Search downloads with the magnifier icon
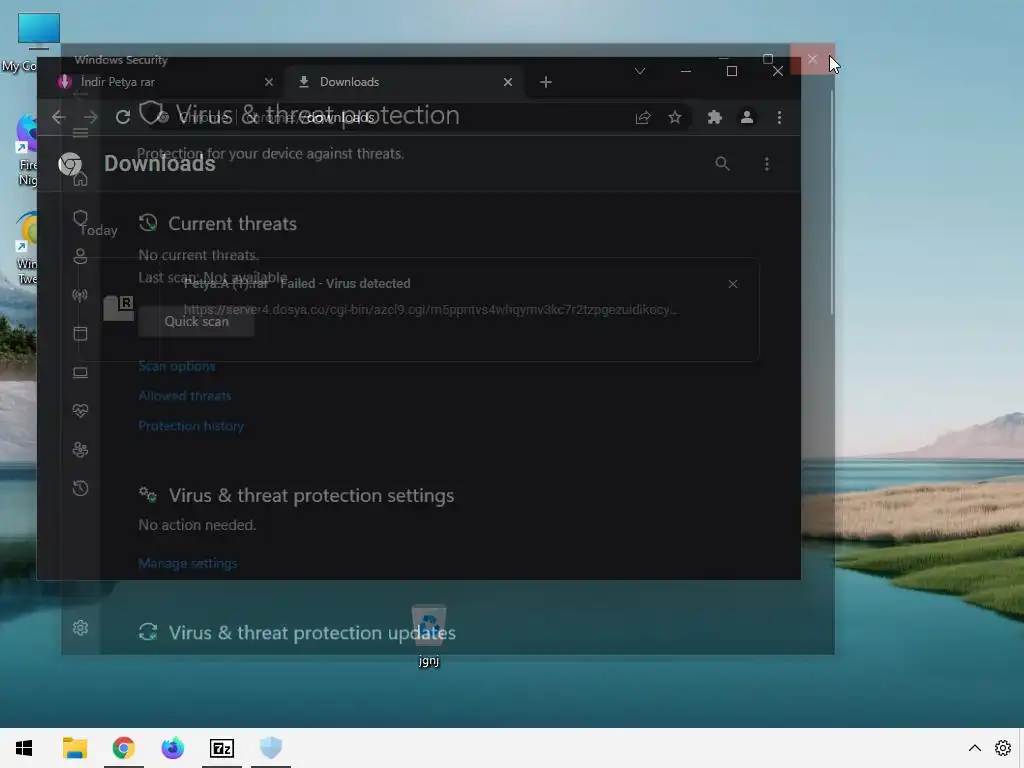Image resolution: width=1024 pixels, height=768 pixels. (x=722, y=164)
